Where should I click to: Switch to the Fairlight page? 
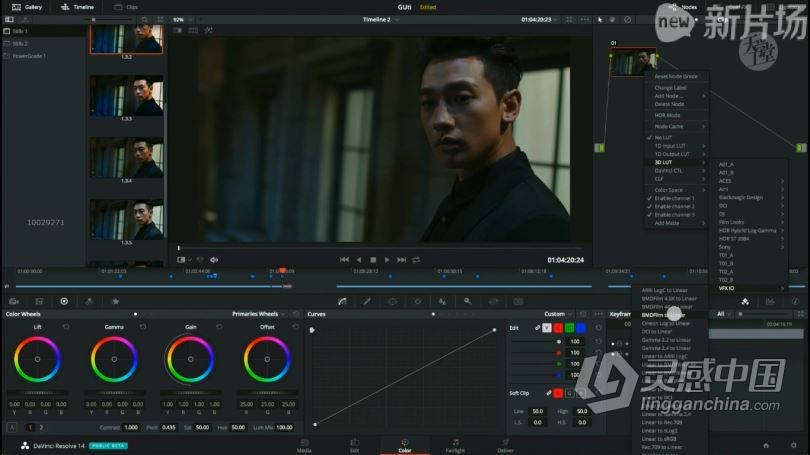click(x=455, y=446)
